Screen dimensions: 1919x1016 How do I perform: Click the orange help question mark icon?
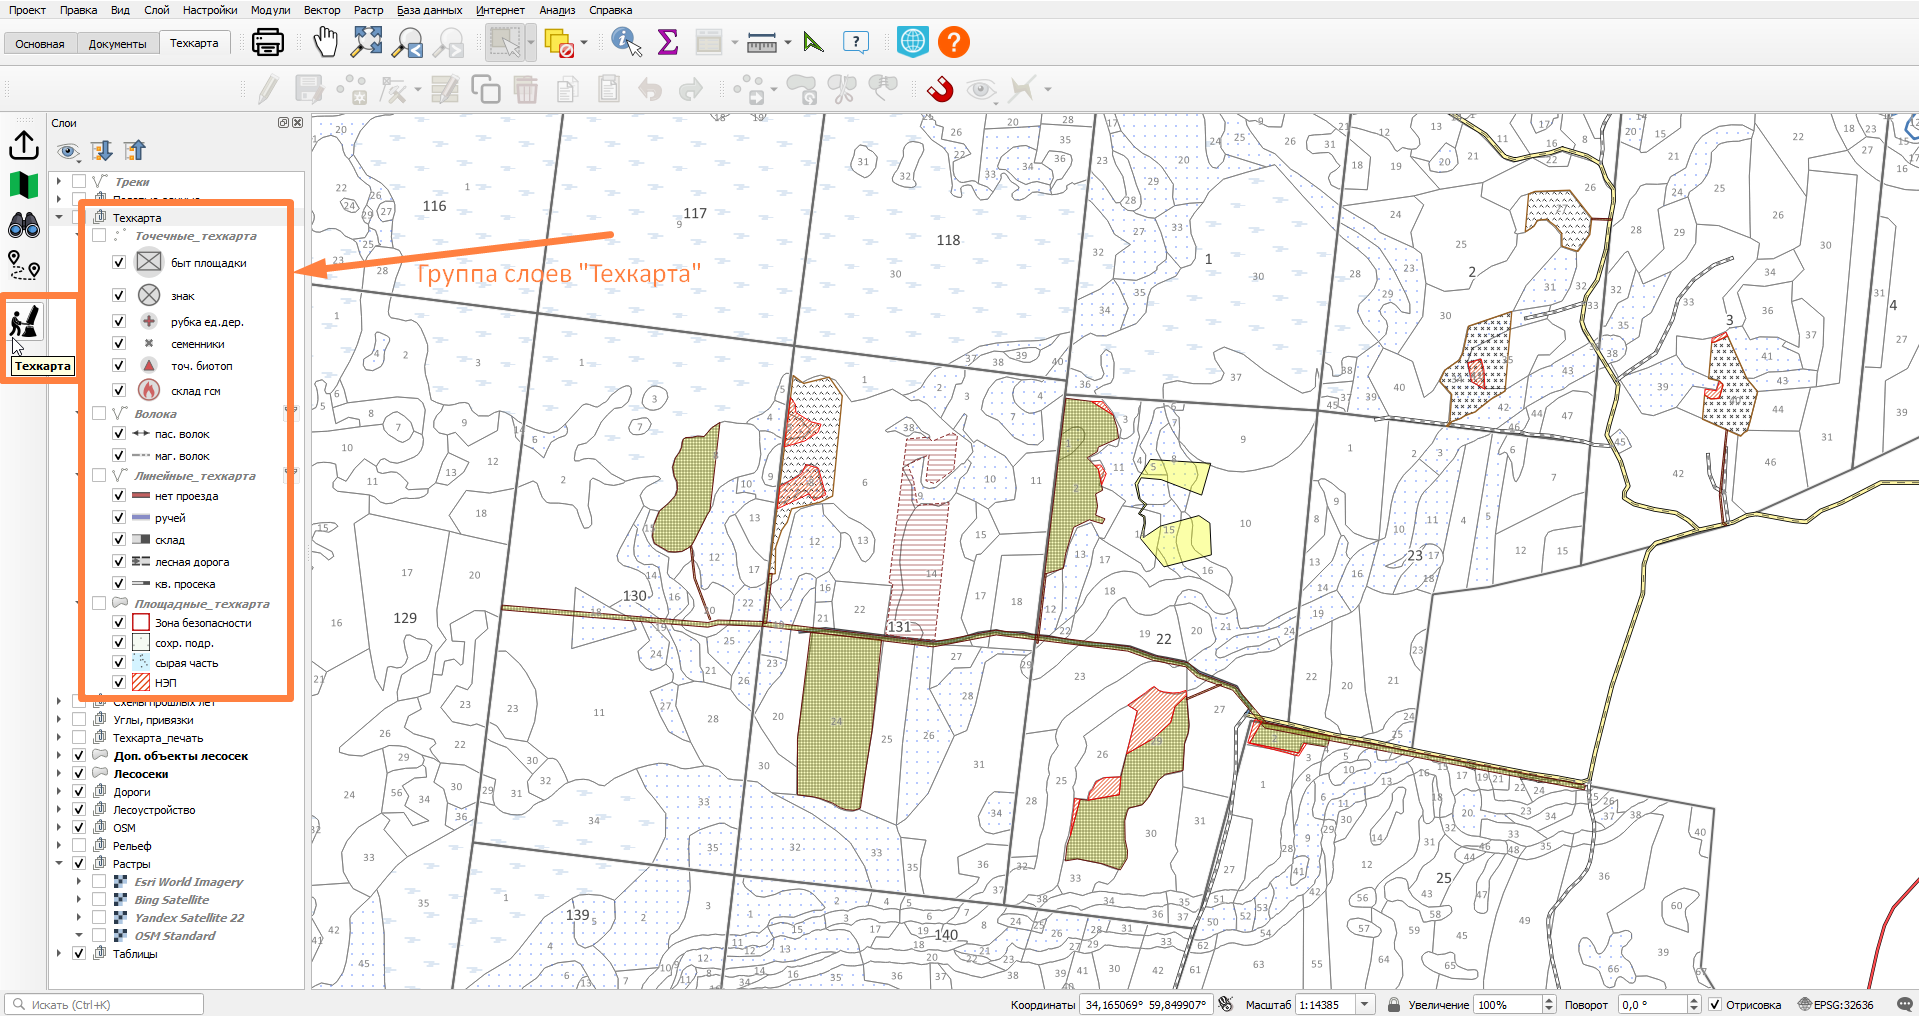[954, 42]
